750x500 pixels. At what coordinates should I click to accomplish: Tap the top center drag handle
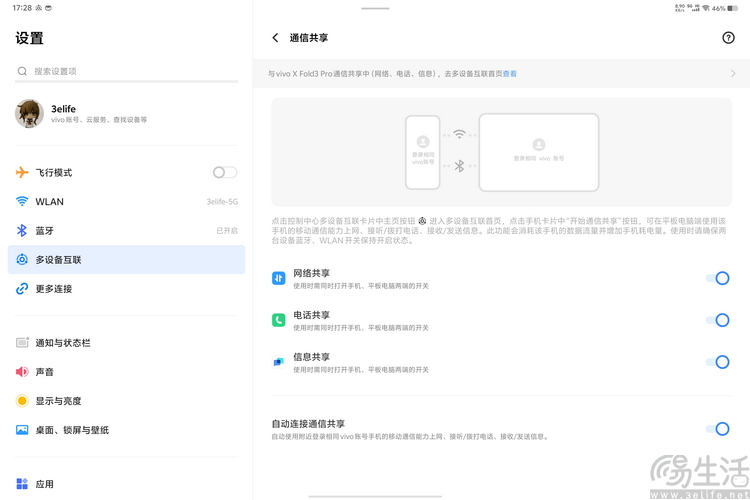tap(375, 8)
